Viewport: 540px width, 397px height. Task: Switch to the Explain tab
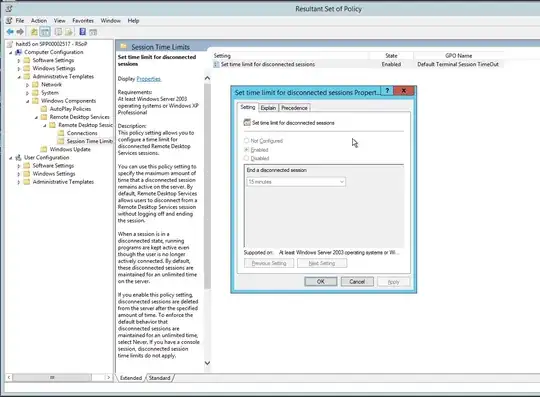click(x=268, y=108)
